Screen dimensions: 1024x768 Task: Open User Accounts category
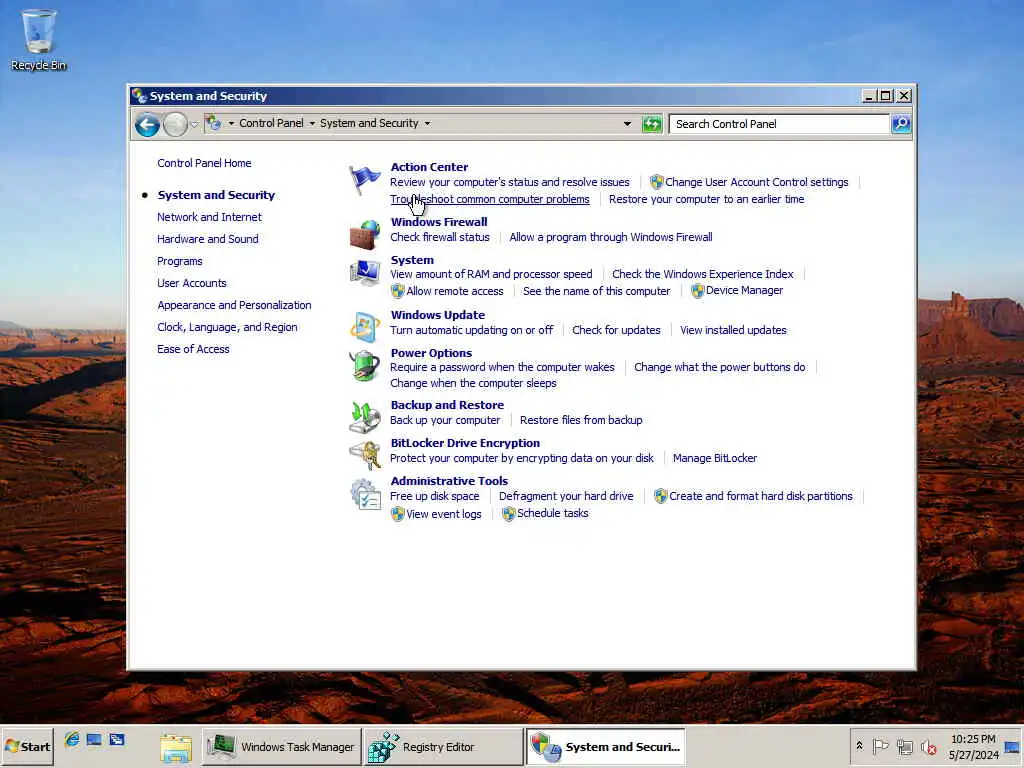point(191,283)
